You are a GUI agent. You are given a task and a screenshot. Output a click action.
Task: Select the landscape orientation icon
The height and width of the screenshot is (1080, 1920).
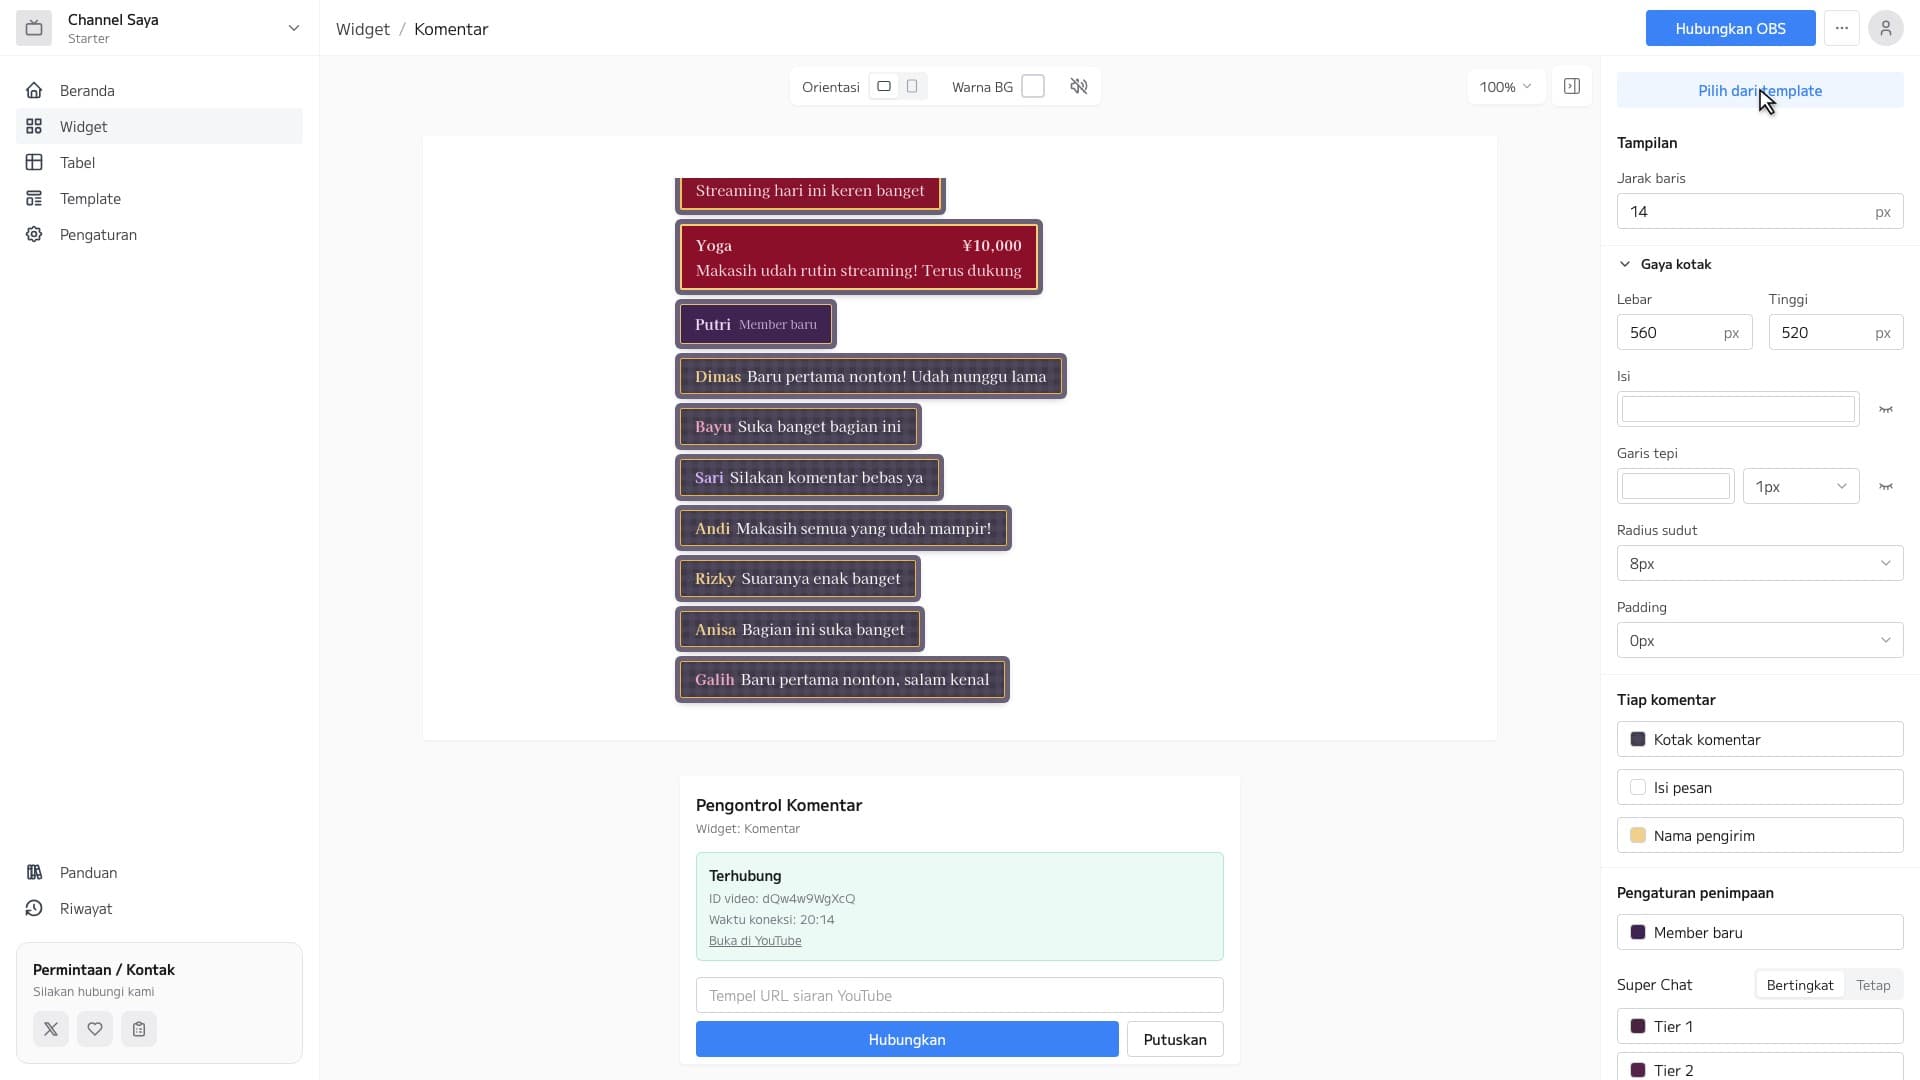tap(884, 87)
